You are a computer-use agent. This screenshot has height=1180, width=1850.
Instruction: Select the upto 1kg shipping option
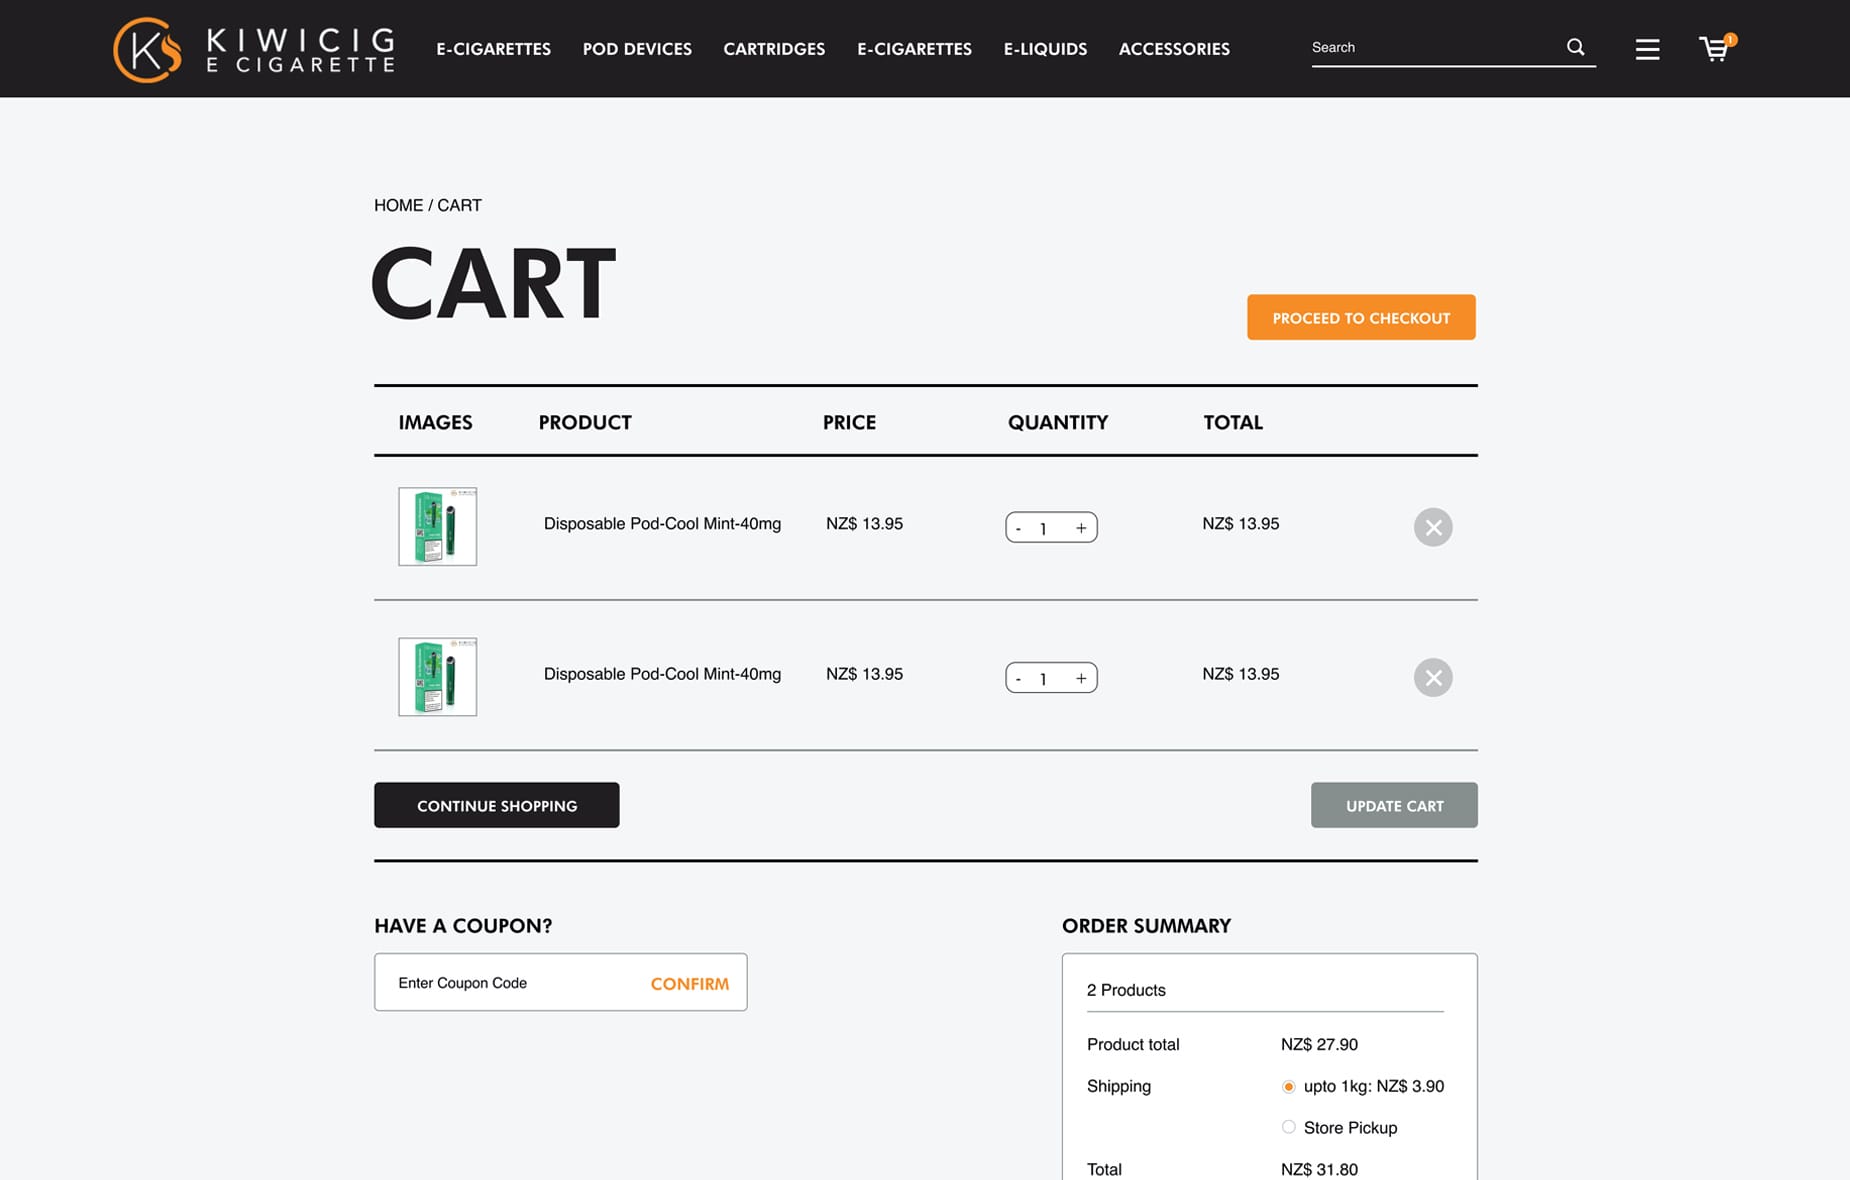(x=1288, y=1087)
